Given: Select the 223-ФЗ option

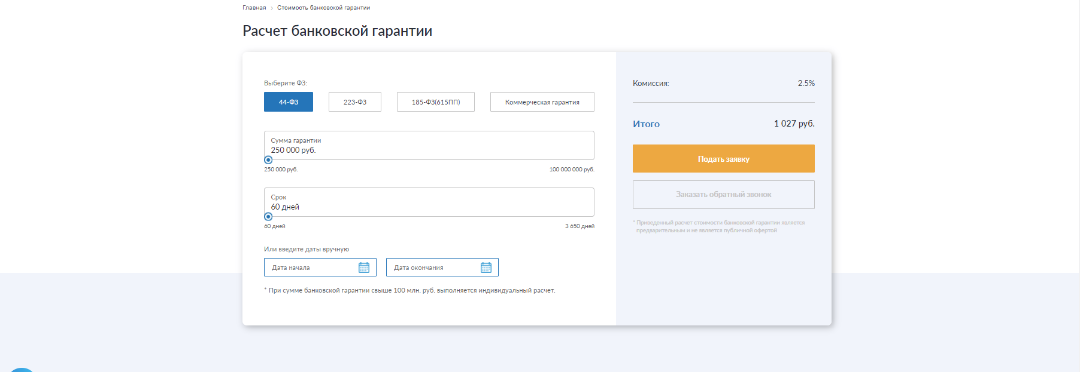Looking at the screenshot, I should coord(355,102).
